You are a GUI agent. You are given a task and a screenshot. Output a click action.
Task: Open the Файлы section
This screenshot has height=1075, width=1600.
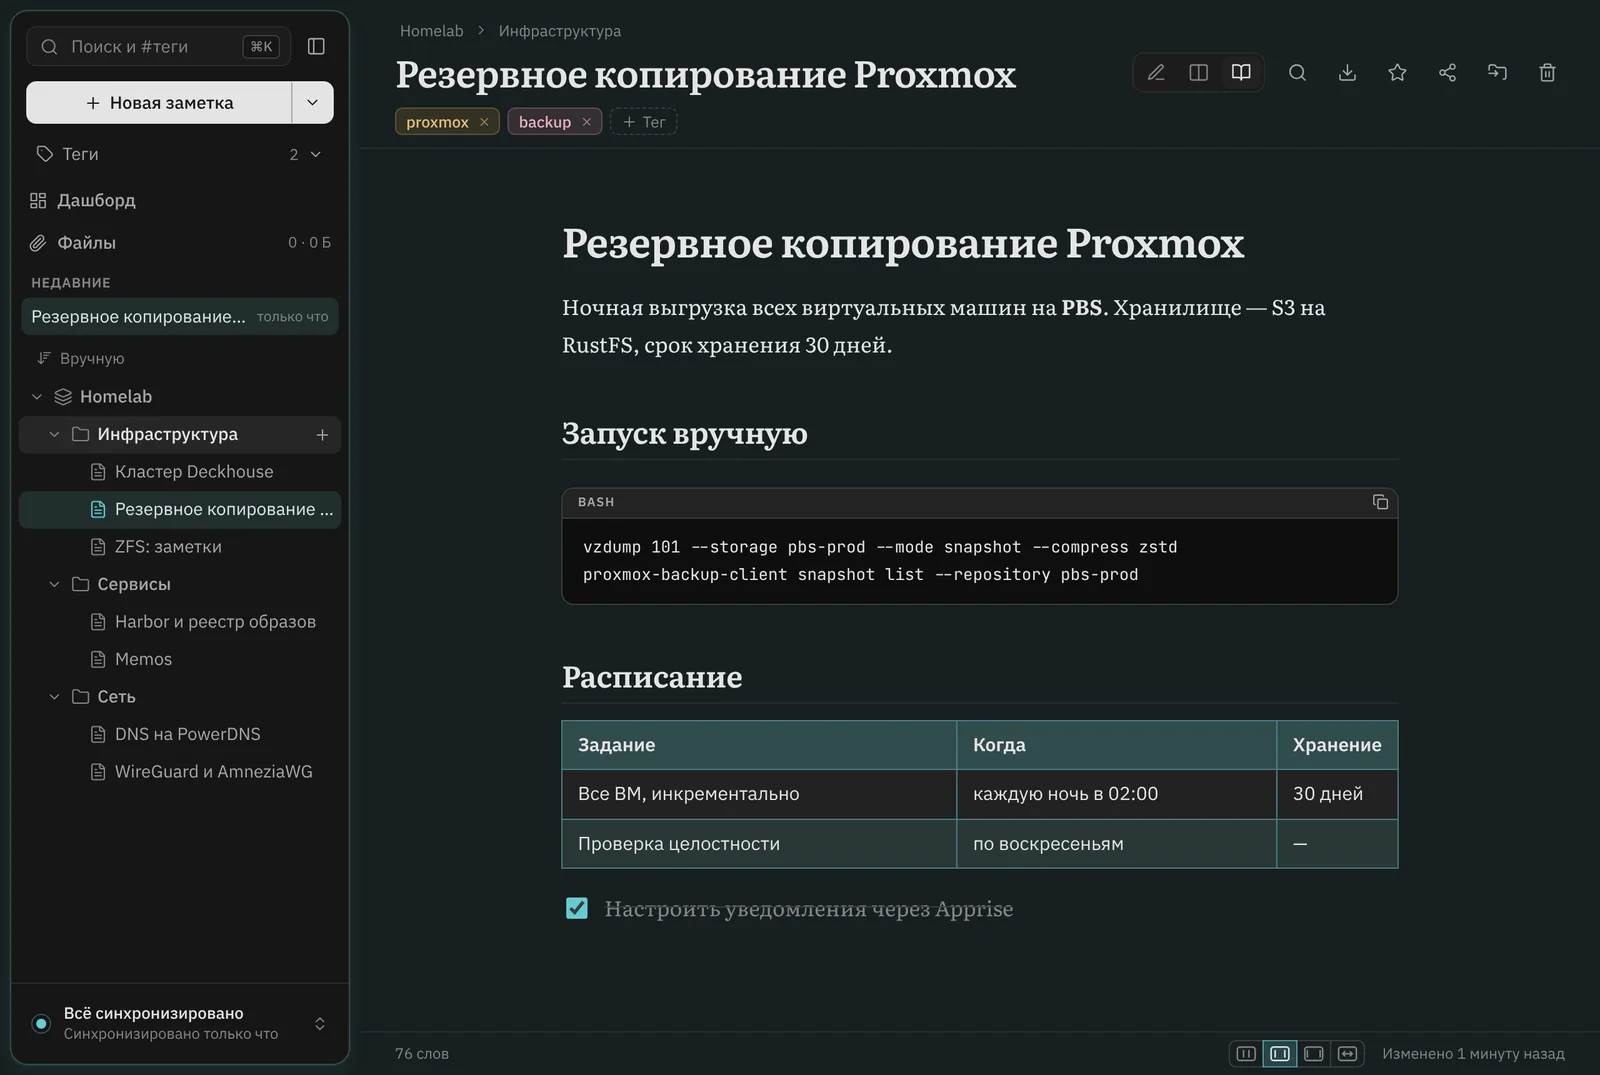(x=180, y=243)
